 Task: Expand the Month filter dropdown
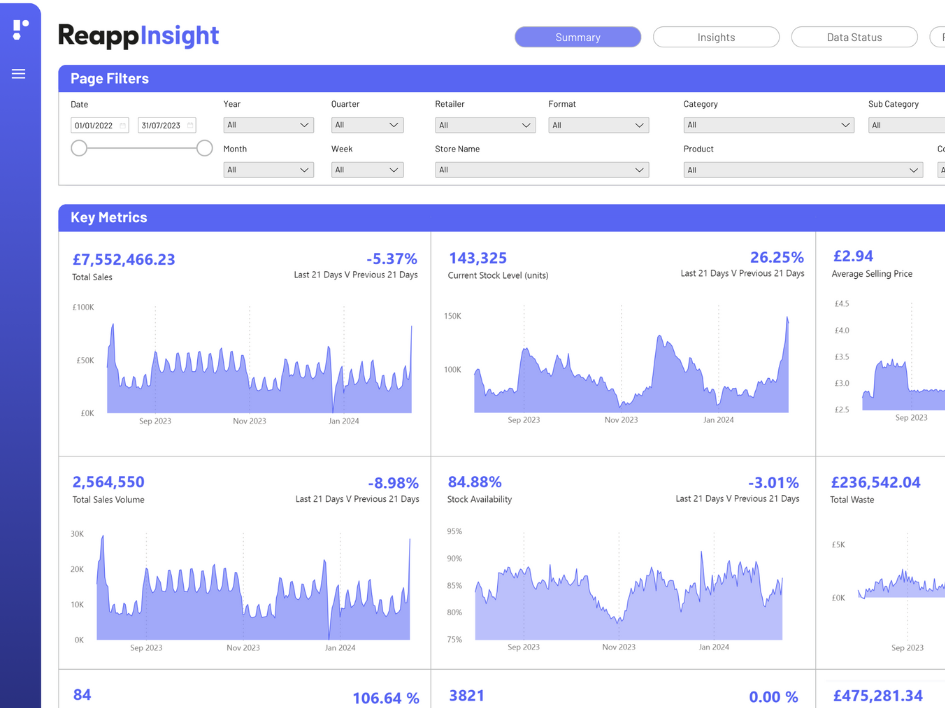pos(267,169)
